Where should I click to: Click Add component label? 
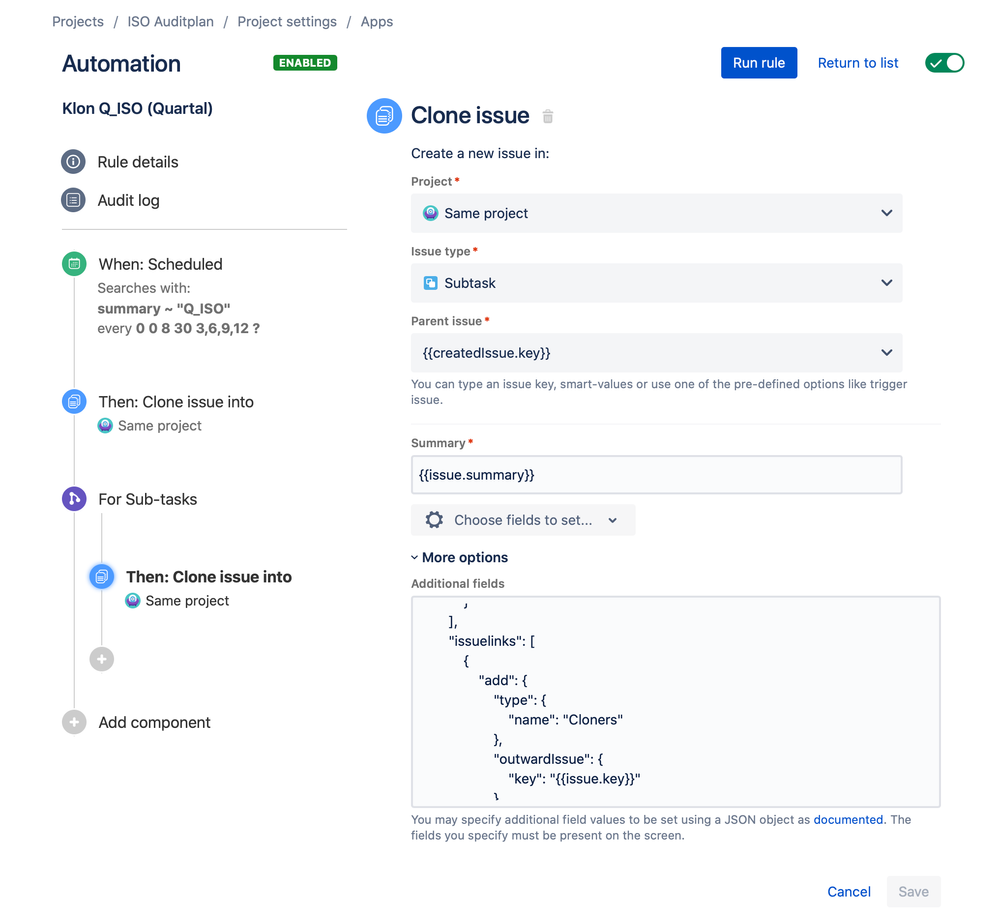click(x=154, y=722)
